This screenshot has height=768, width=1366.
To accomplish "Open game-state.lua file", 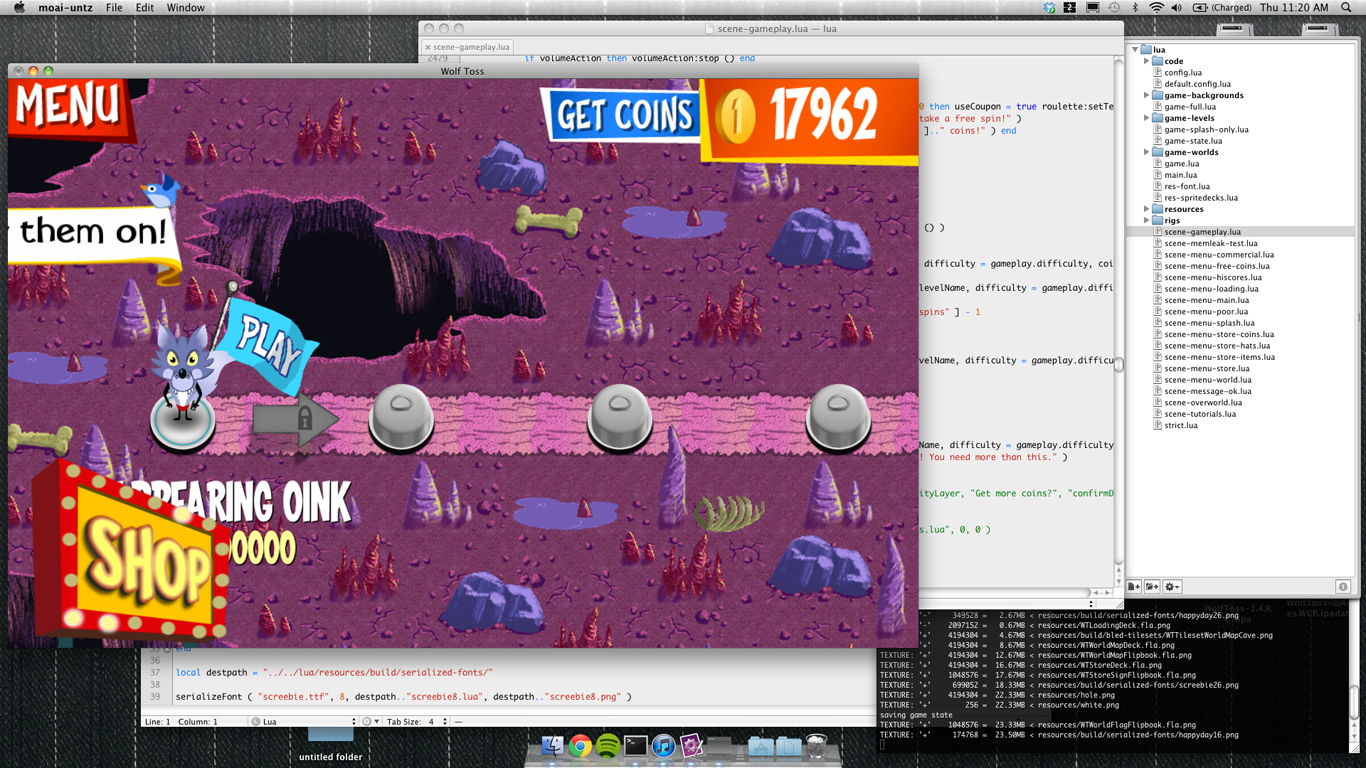I will (1193, 141).
